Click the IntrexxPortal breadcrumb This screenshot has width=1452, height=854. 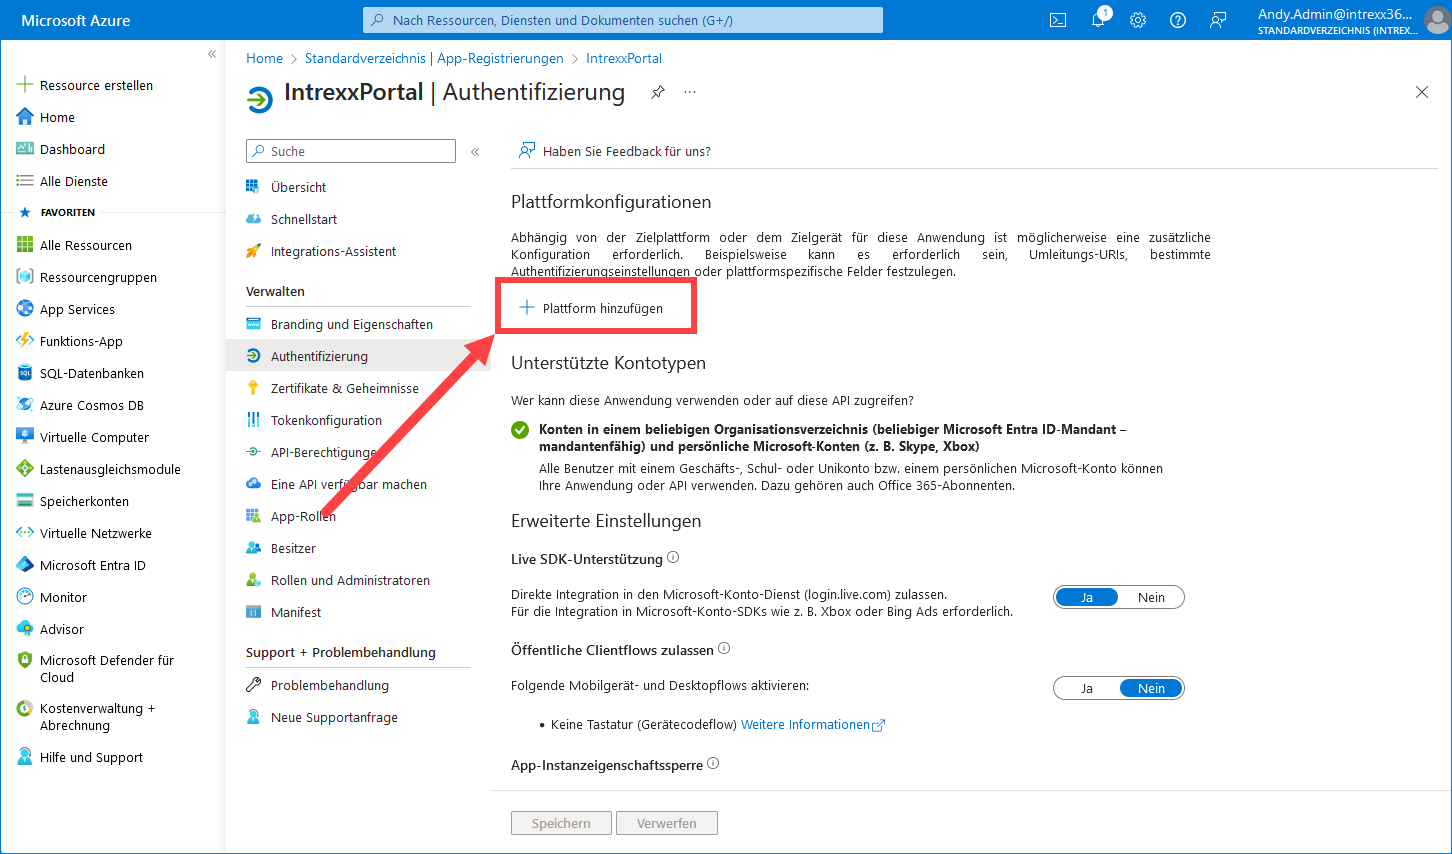(x=624, y=58)
